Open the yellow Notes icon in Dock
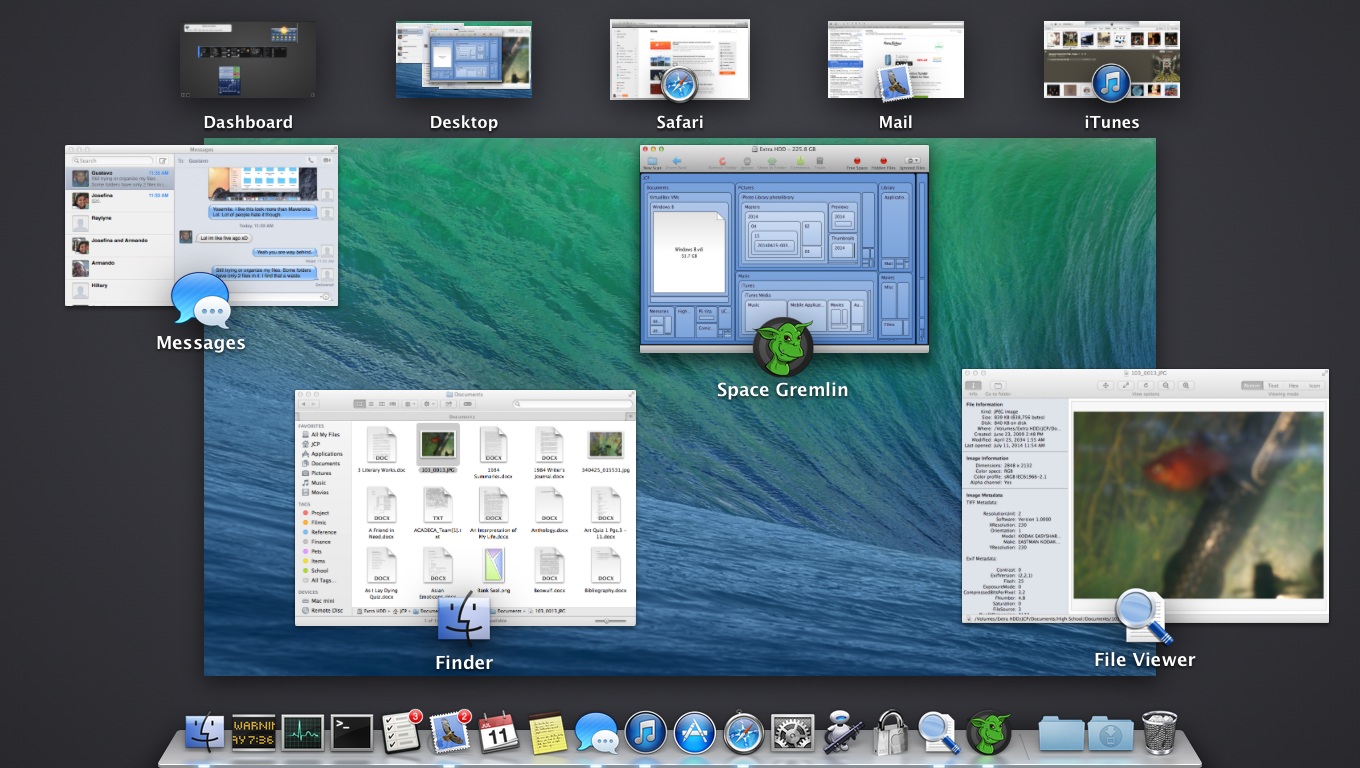Screen dimensions: 1360x768 548,733
